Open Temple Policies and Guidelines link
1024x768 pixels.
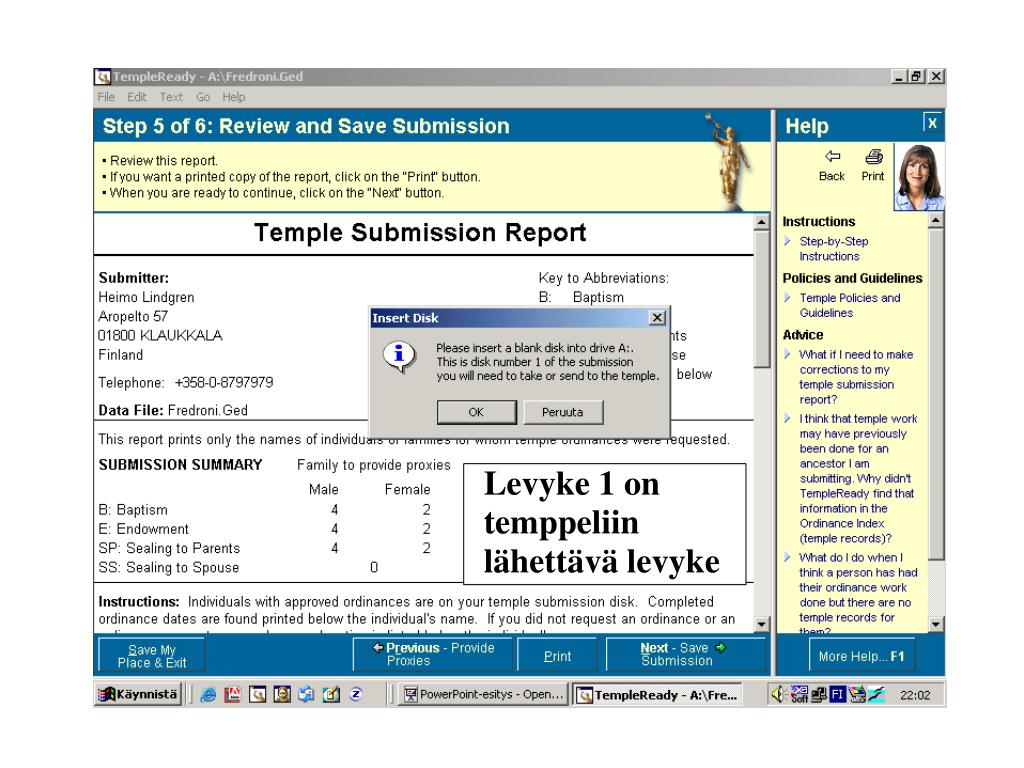pos(850,305)
